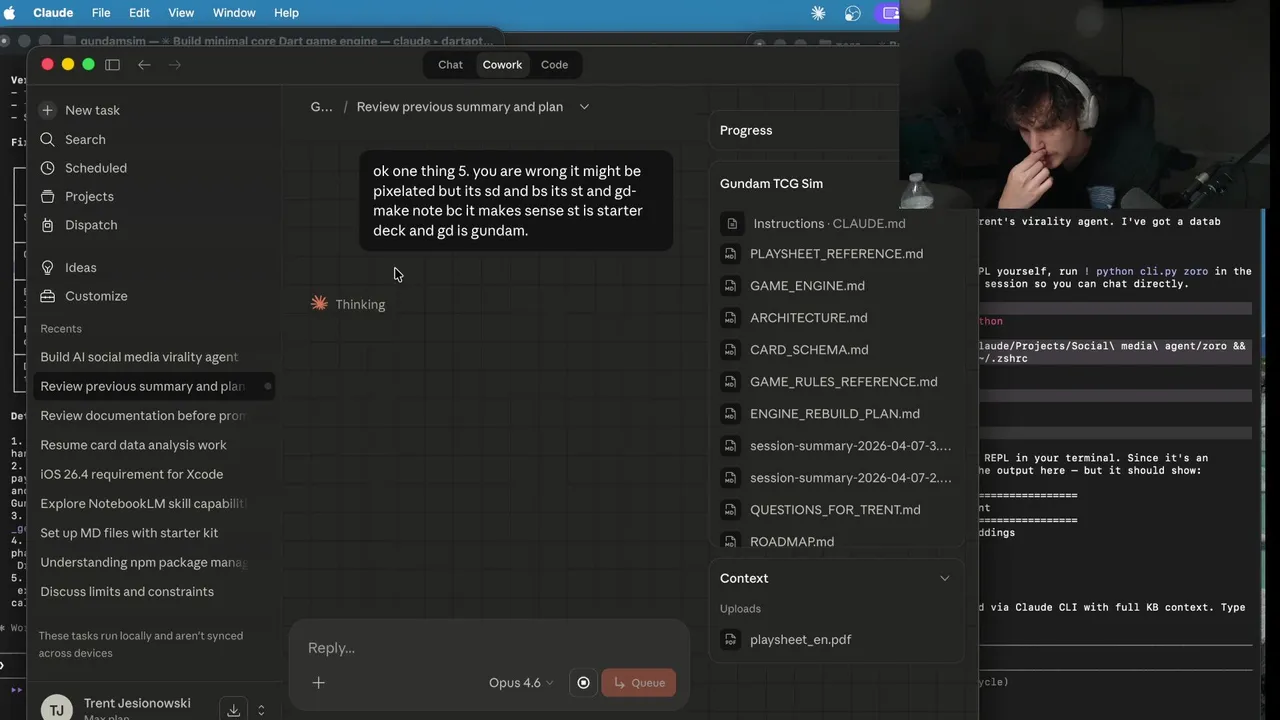Click the Apple logo menu
This screenshot has width=1280, height=720.
pos(11,13)
